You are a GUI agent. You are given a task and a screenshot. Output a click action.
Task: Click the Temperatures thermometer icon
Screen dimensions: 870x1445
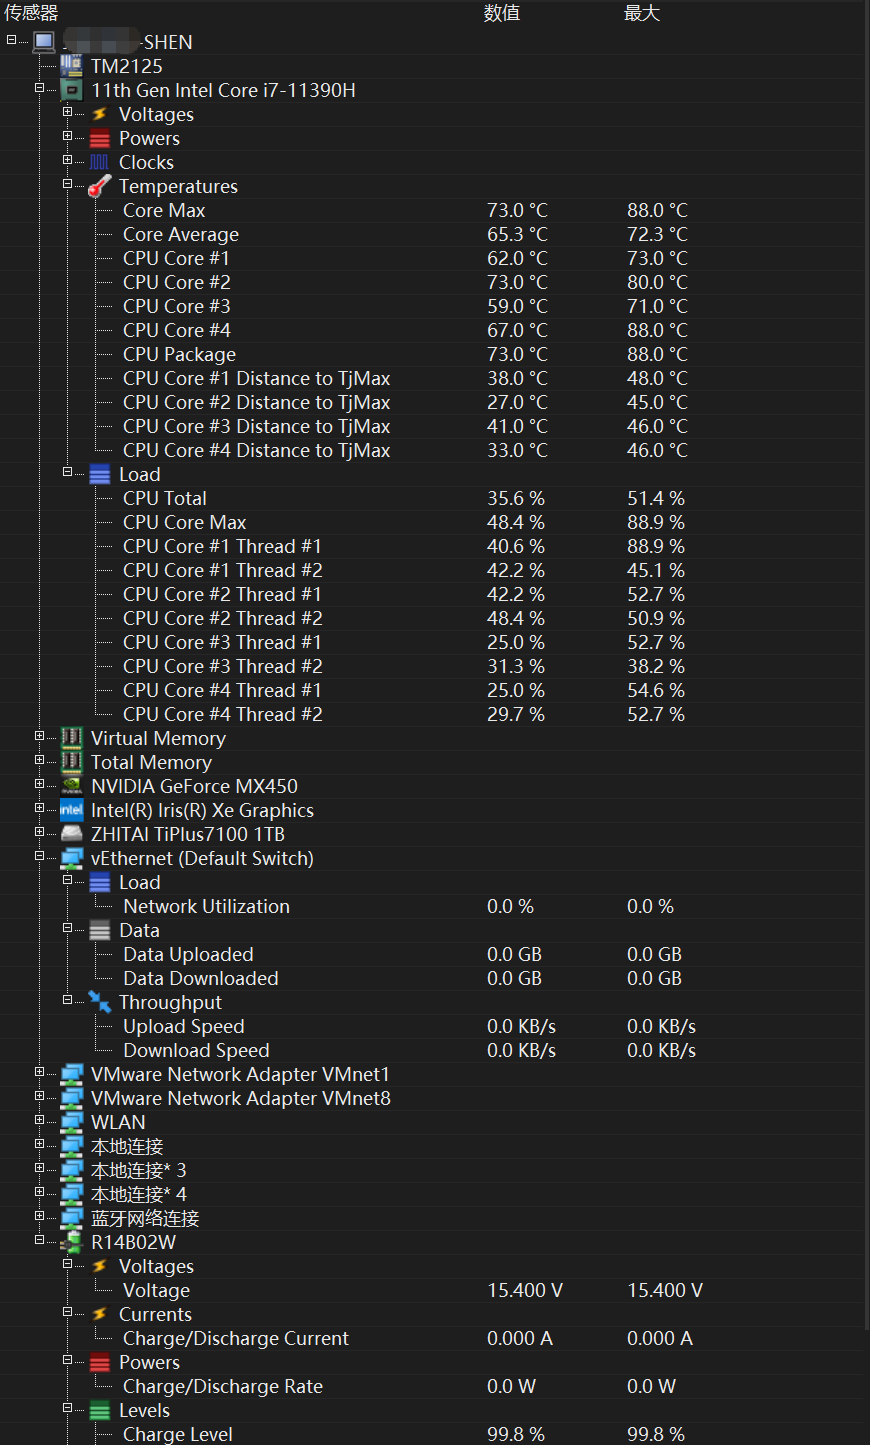[99, 186]
